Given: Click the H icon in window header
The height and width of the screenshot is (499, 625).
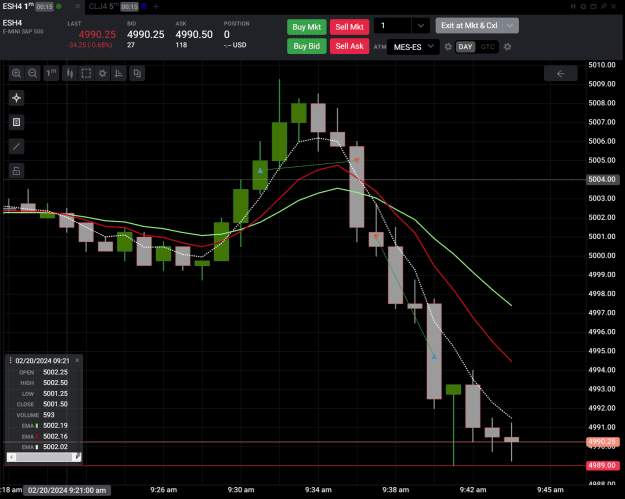Looking at the screenshot, I should [x=573, y=6].
